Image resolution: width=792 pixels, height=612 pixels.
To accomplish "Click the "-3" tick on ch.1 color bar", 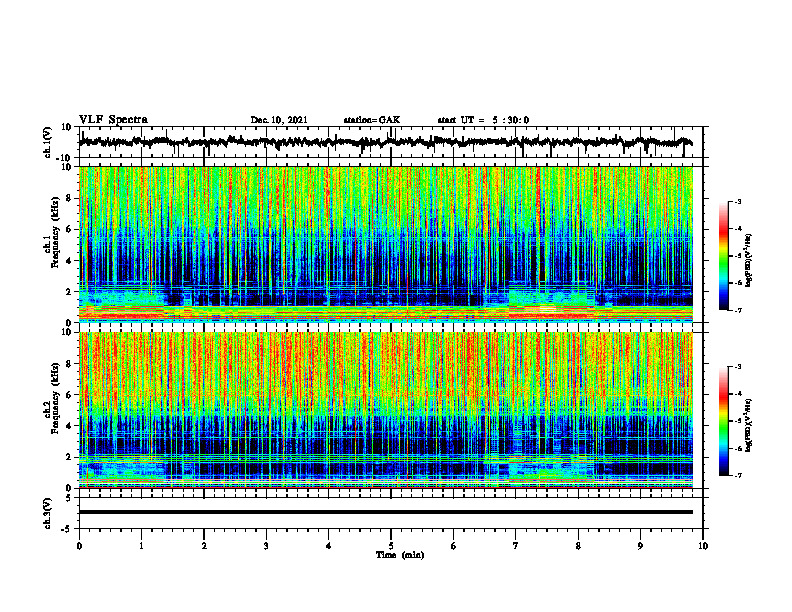I will click(x=737, y=202).
